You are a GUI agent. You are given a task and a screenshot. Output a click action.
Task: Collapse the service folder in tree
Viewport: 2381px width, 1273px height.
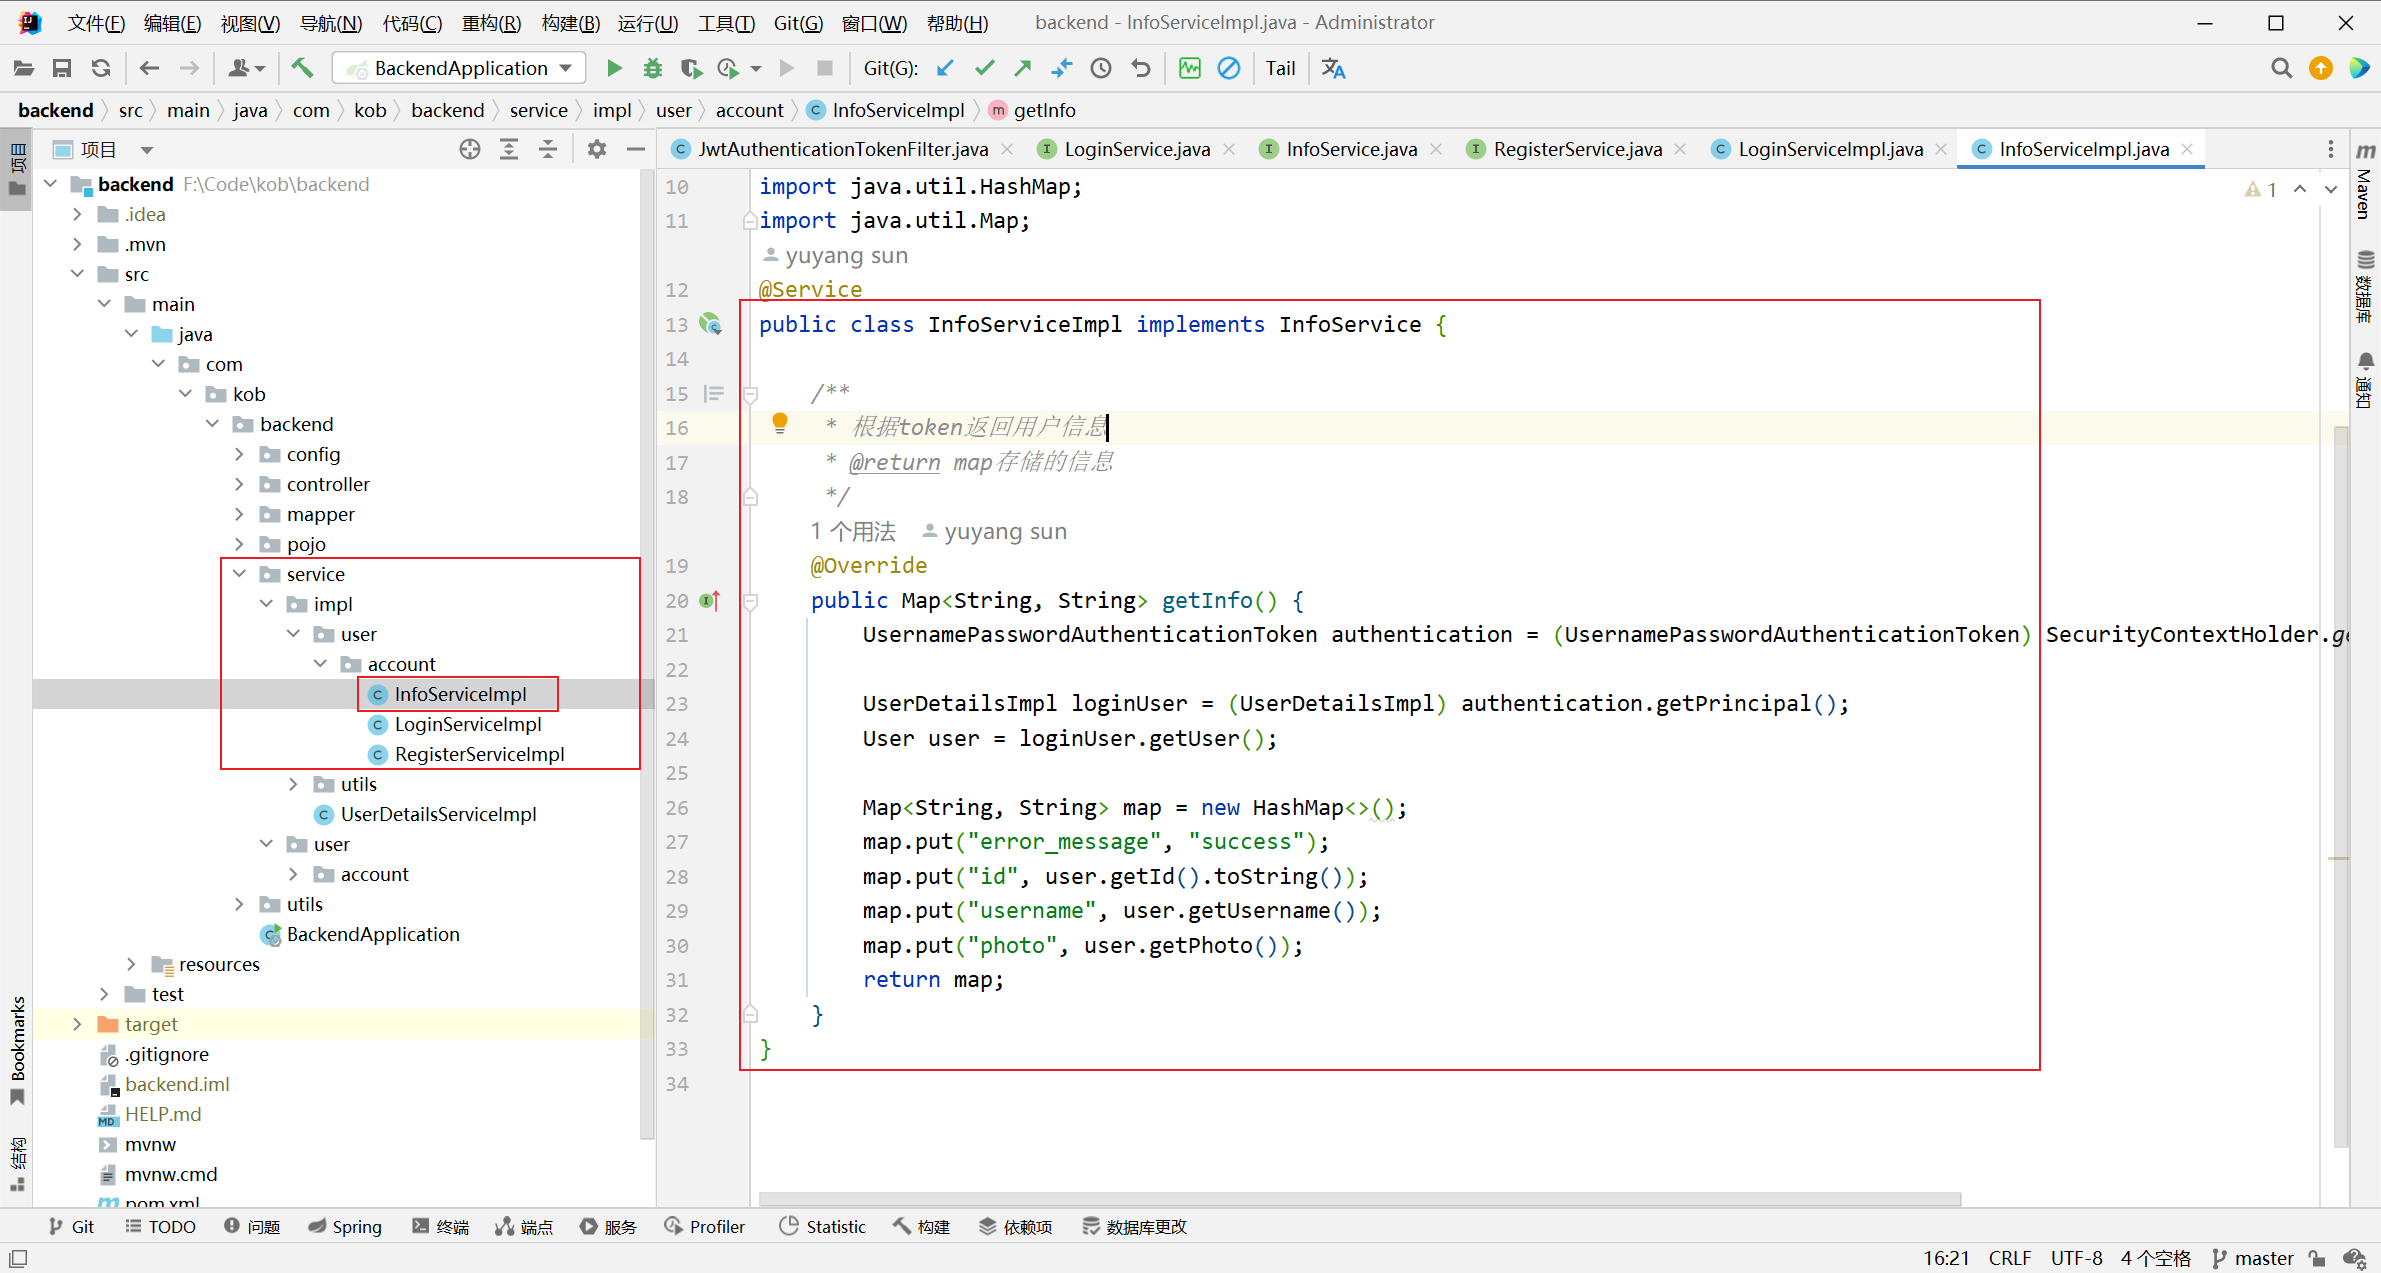click(x=239, y=574)
